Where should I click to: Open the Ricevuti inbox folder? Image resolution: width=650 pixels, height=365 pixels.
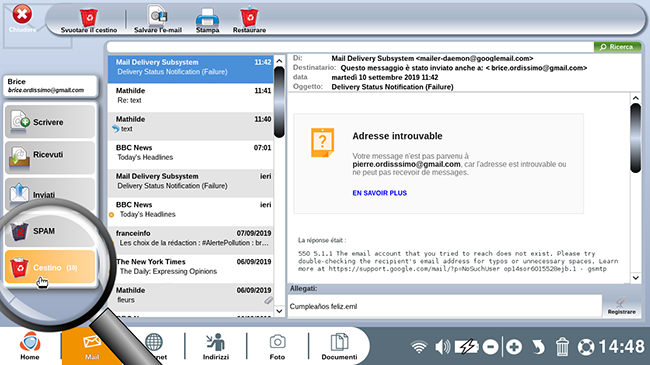[x=50, y=157]
